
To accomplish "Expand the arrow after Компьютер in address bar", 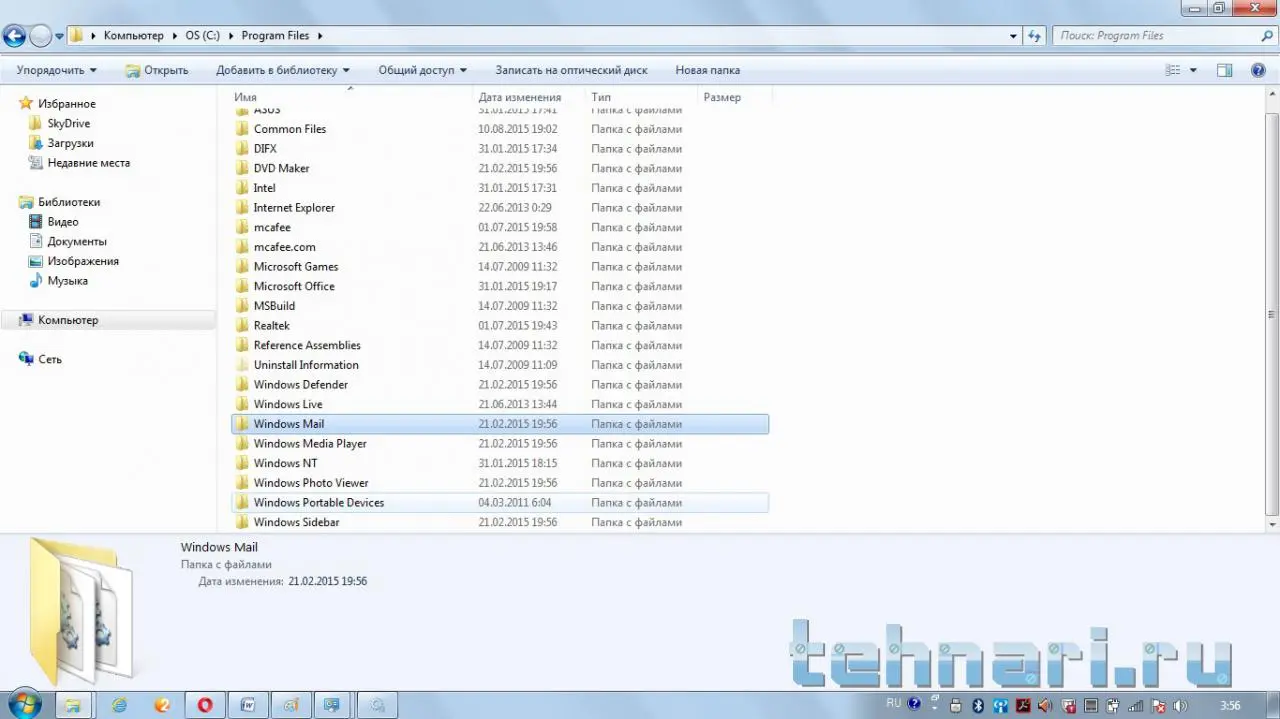I will (x=174, y=36).
